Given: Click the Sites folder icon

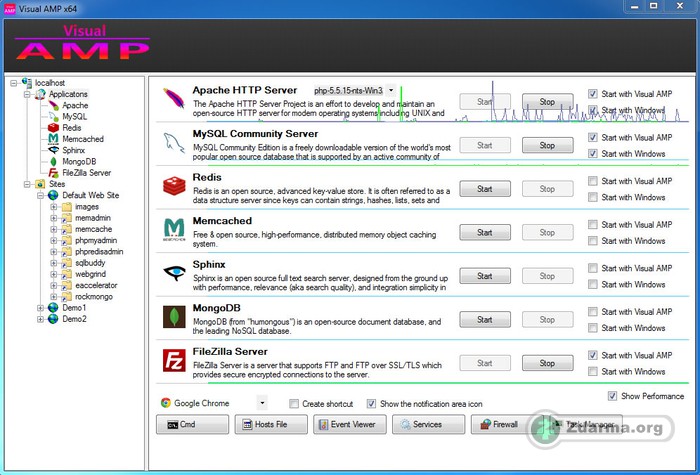Looking at the screenshot, I should [40, 184].
